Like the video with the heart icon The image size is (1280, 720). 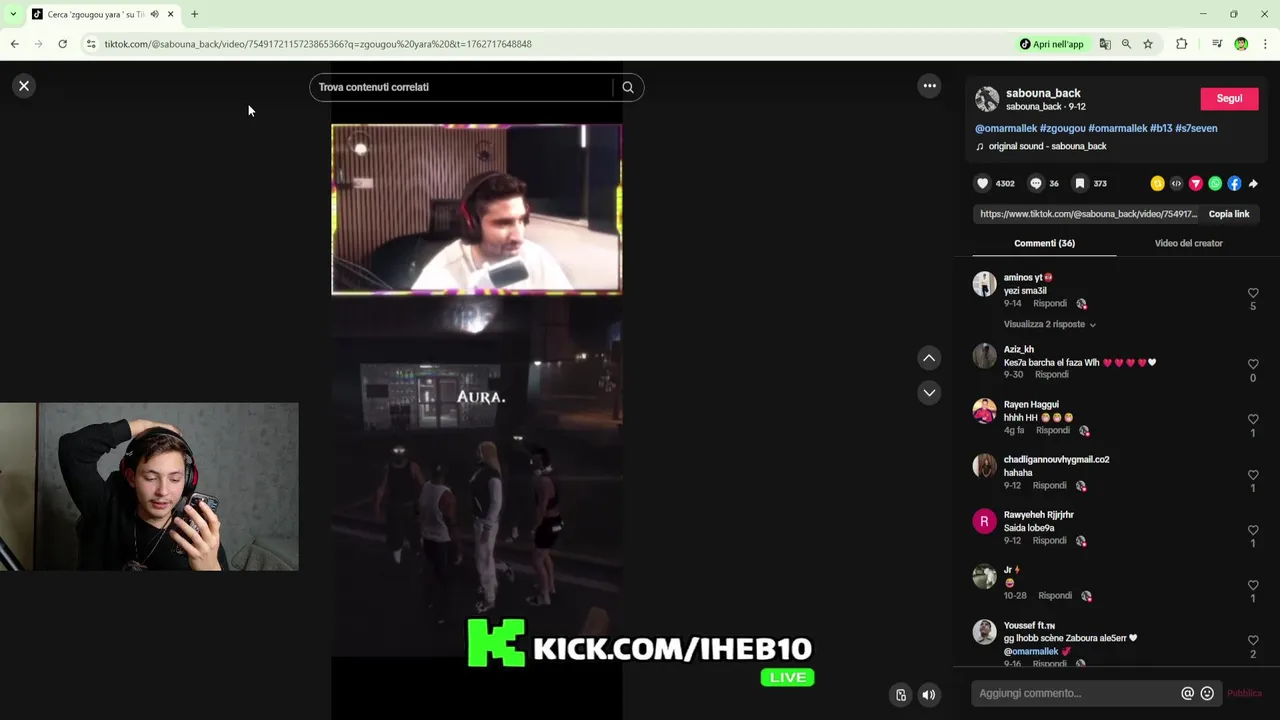[x=982, y=183]
